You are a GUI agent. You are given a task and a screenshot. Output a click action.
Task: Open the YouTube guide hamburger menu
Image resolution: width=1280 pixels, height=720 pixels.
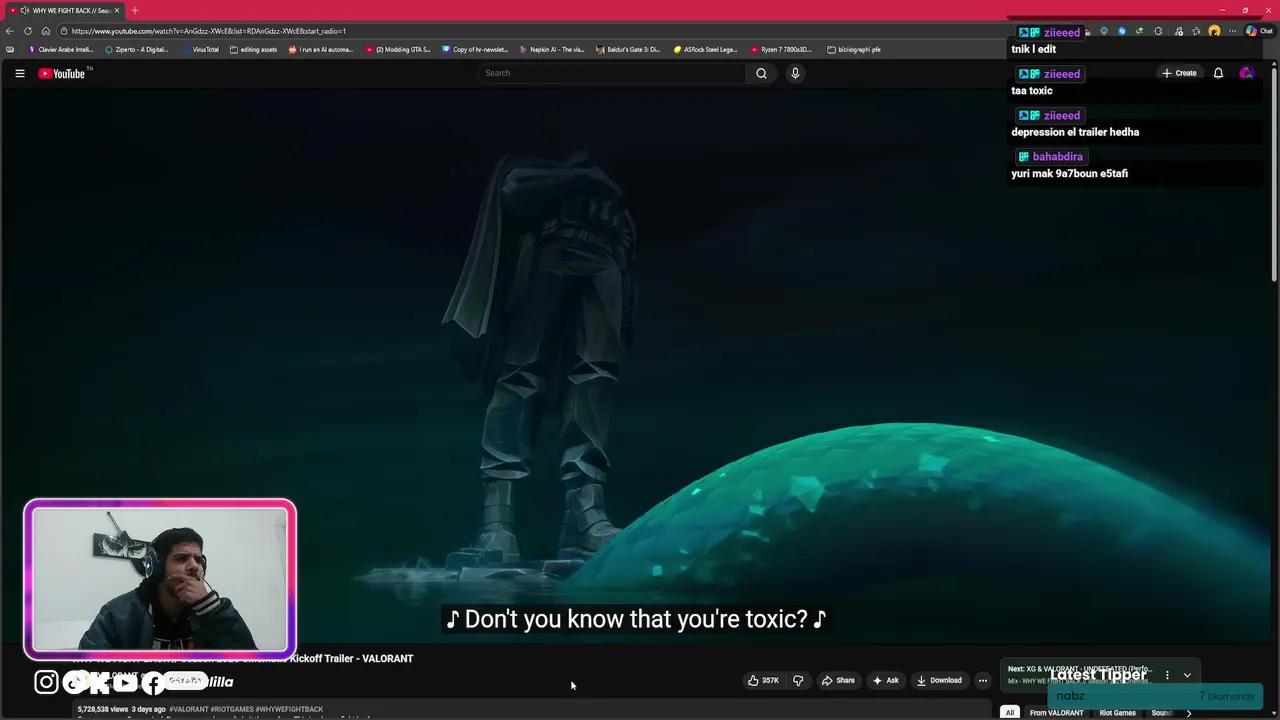click(x=19, y=73)
